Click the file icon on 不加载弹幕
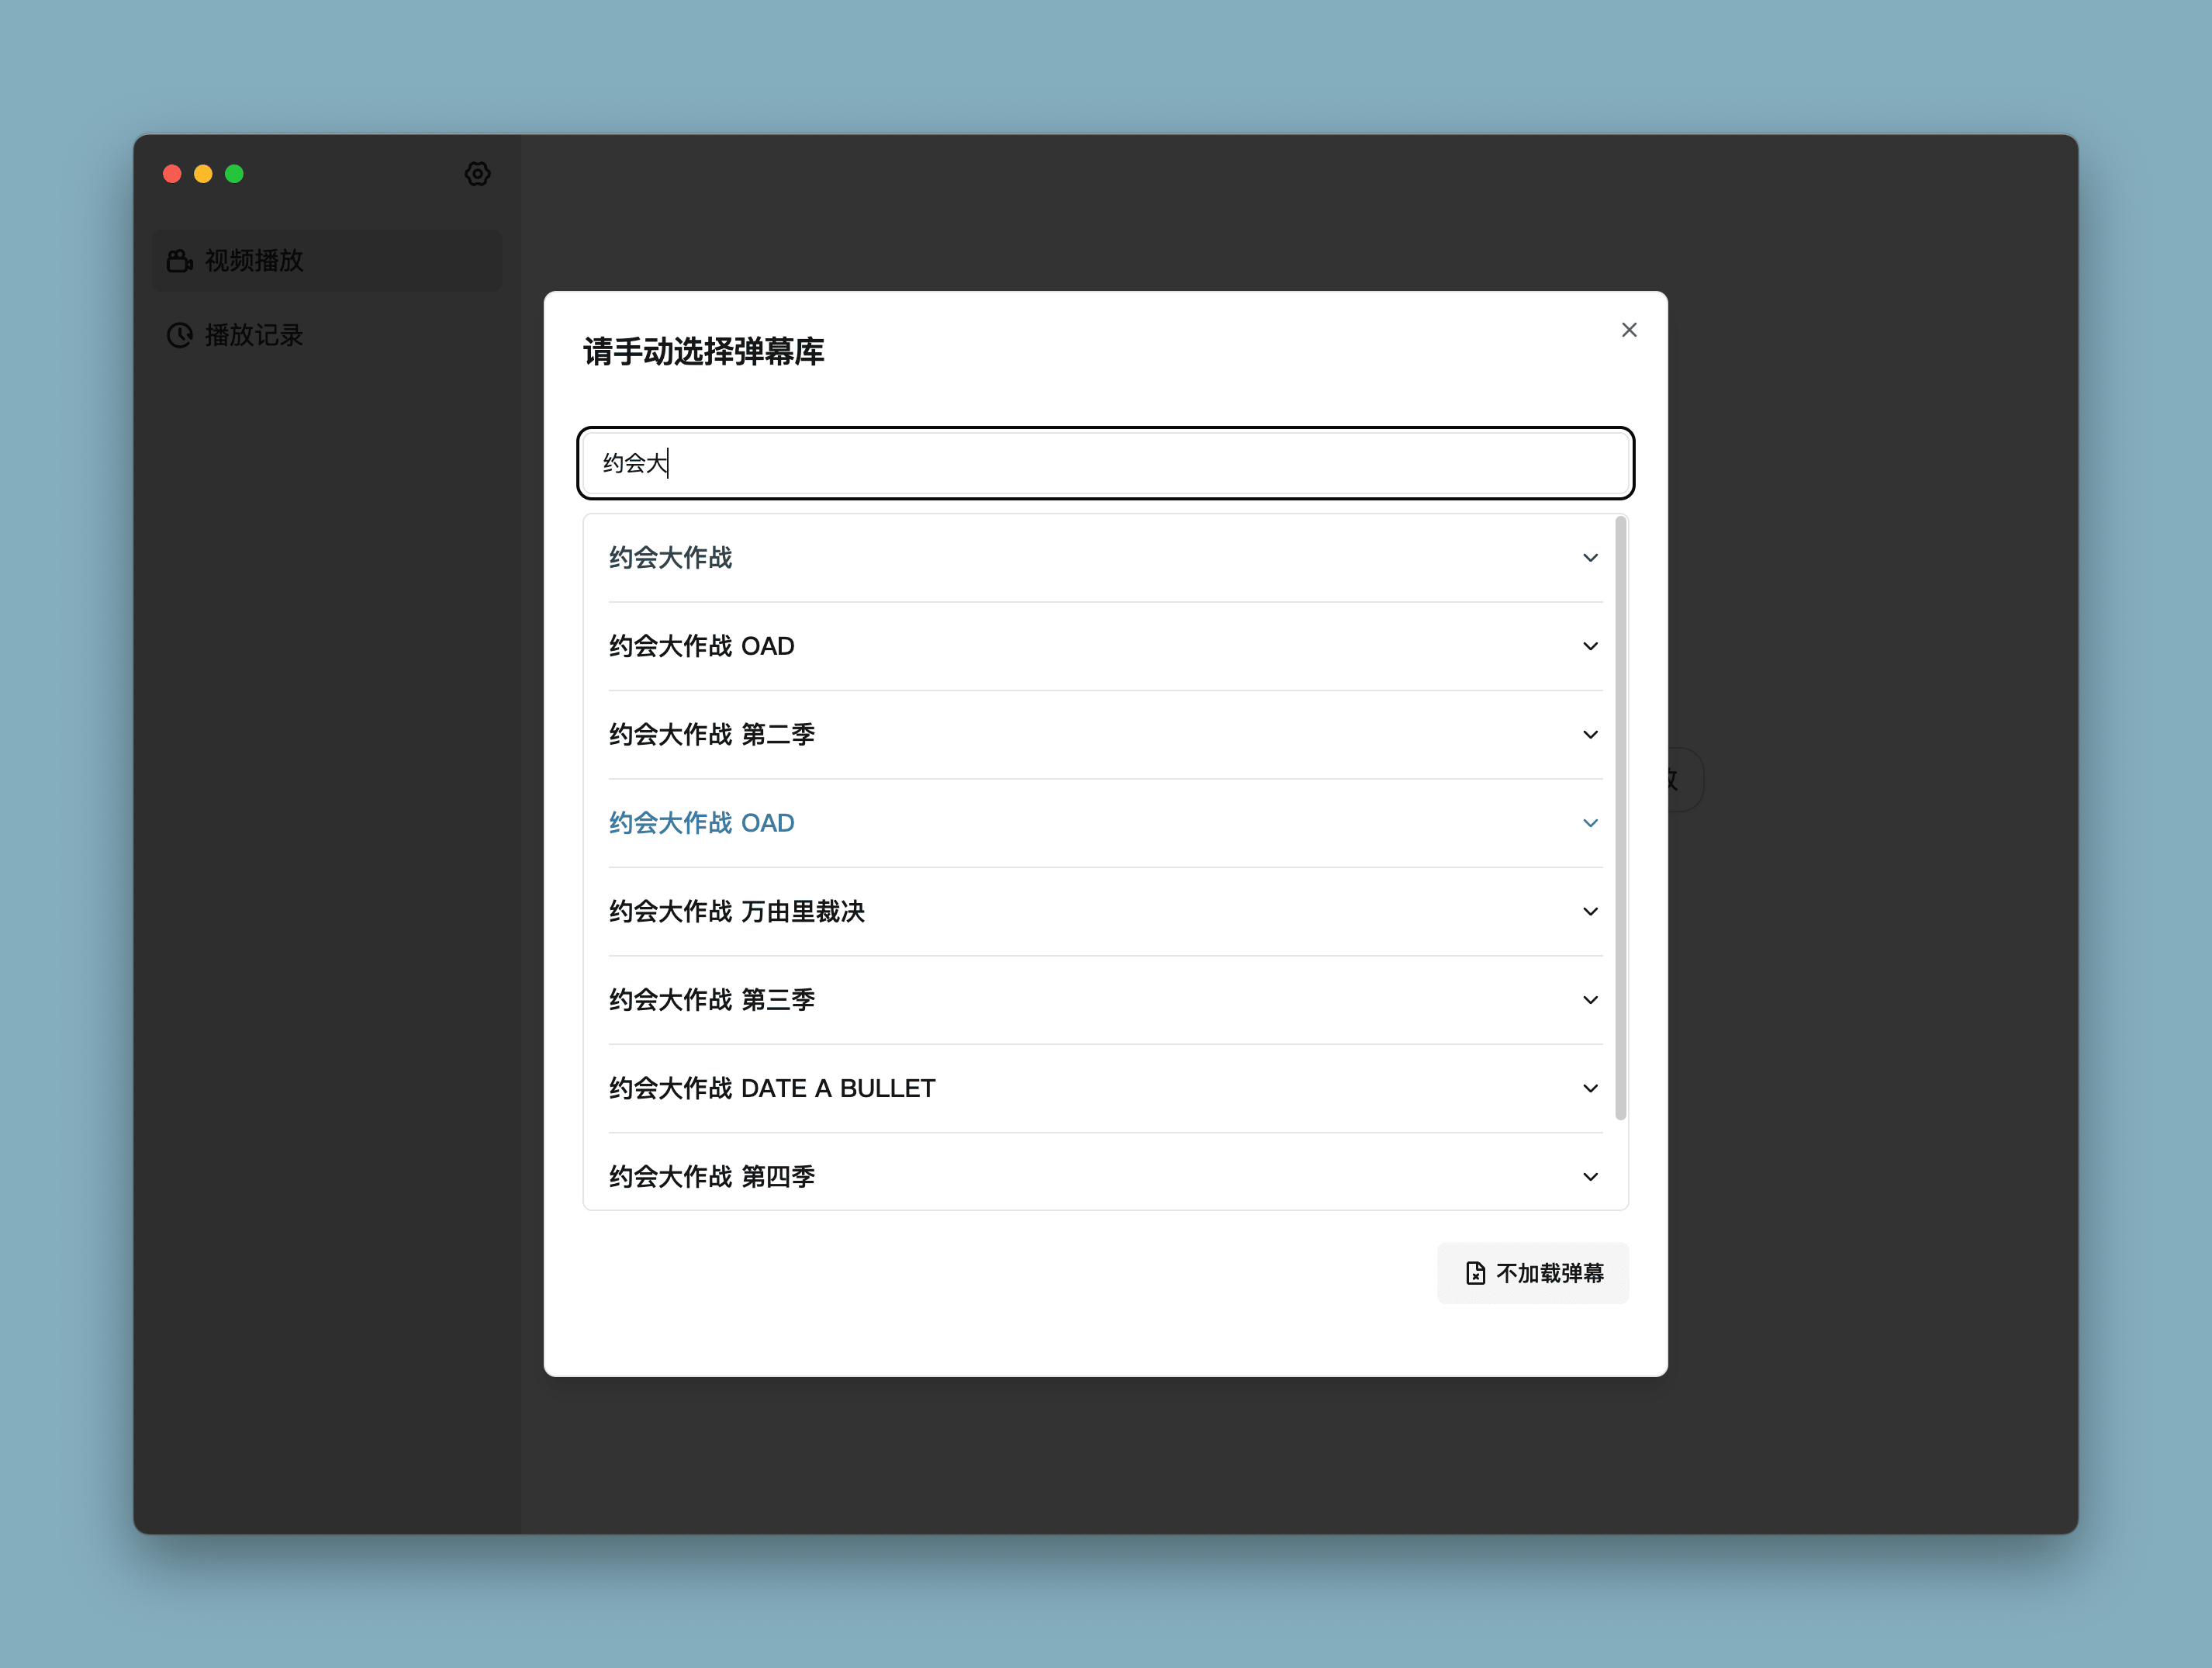Screen dimensions: 2212x1668 1475,1273
